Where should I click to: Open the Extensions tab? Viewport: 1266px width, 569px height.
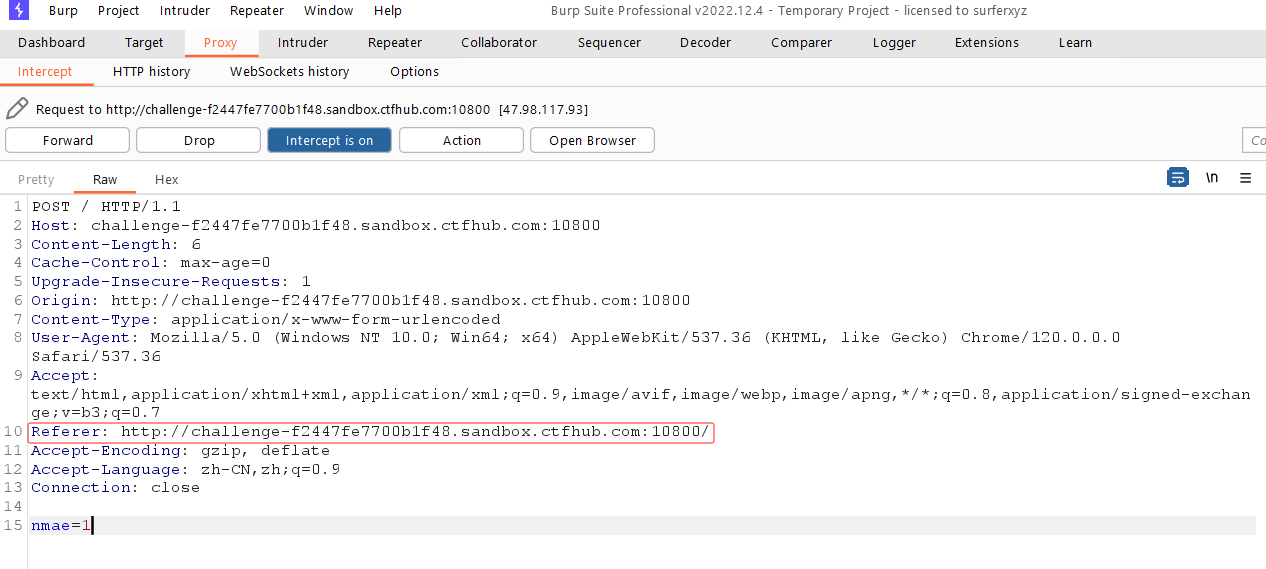click(x=987, y=43)
